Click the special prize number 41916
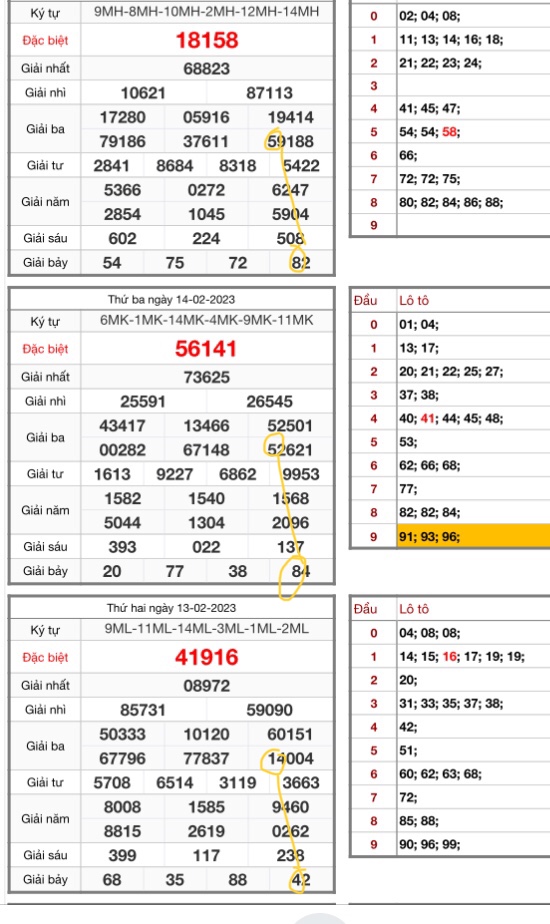 206,657
